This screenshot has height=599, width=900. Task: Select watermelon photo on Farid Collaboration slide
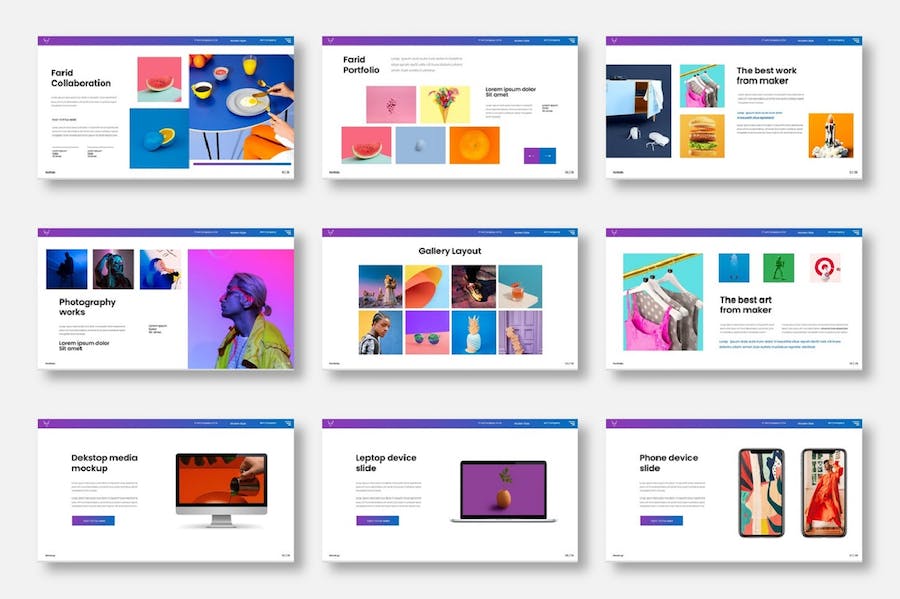click(x=159, y=80)
